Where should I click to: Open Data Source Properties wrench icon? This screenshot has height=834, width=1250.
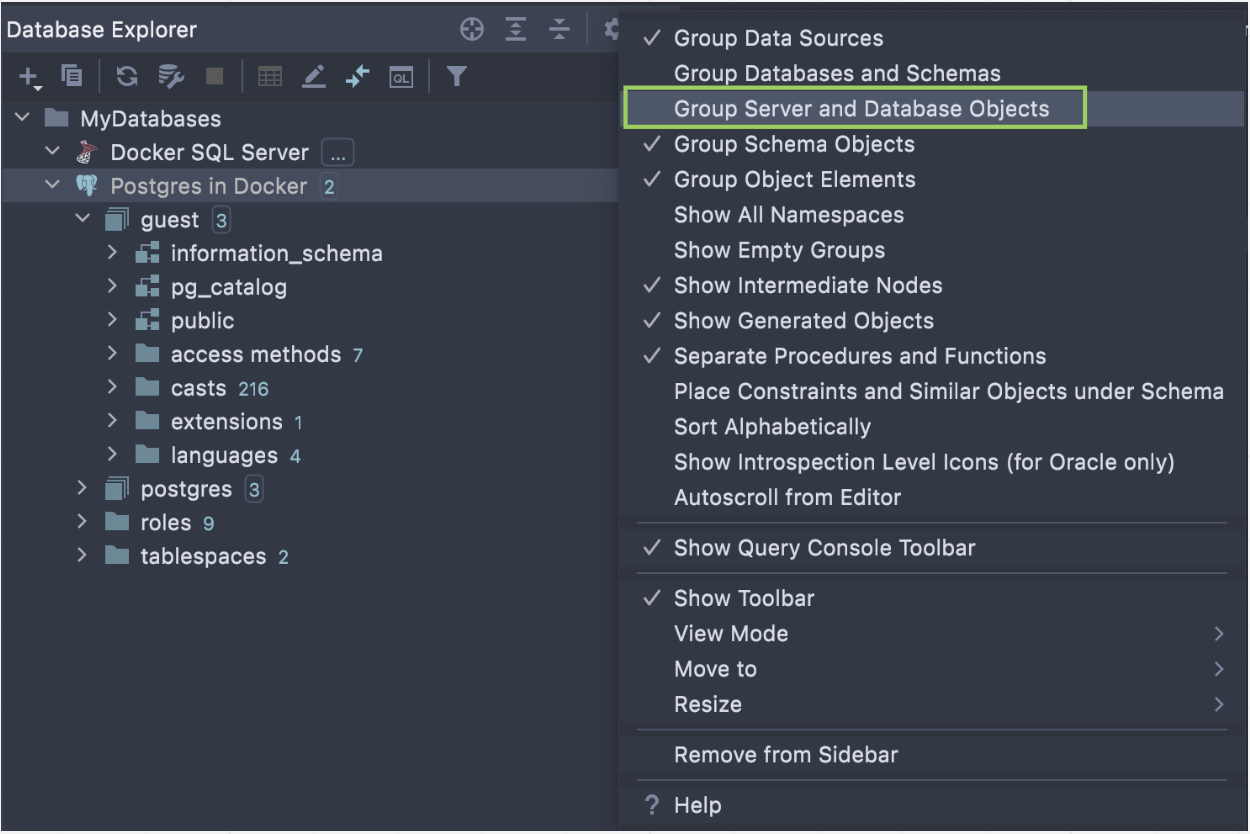(171, 76)
